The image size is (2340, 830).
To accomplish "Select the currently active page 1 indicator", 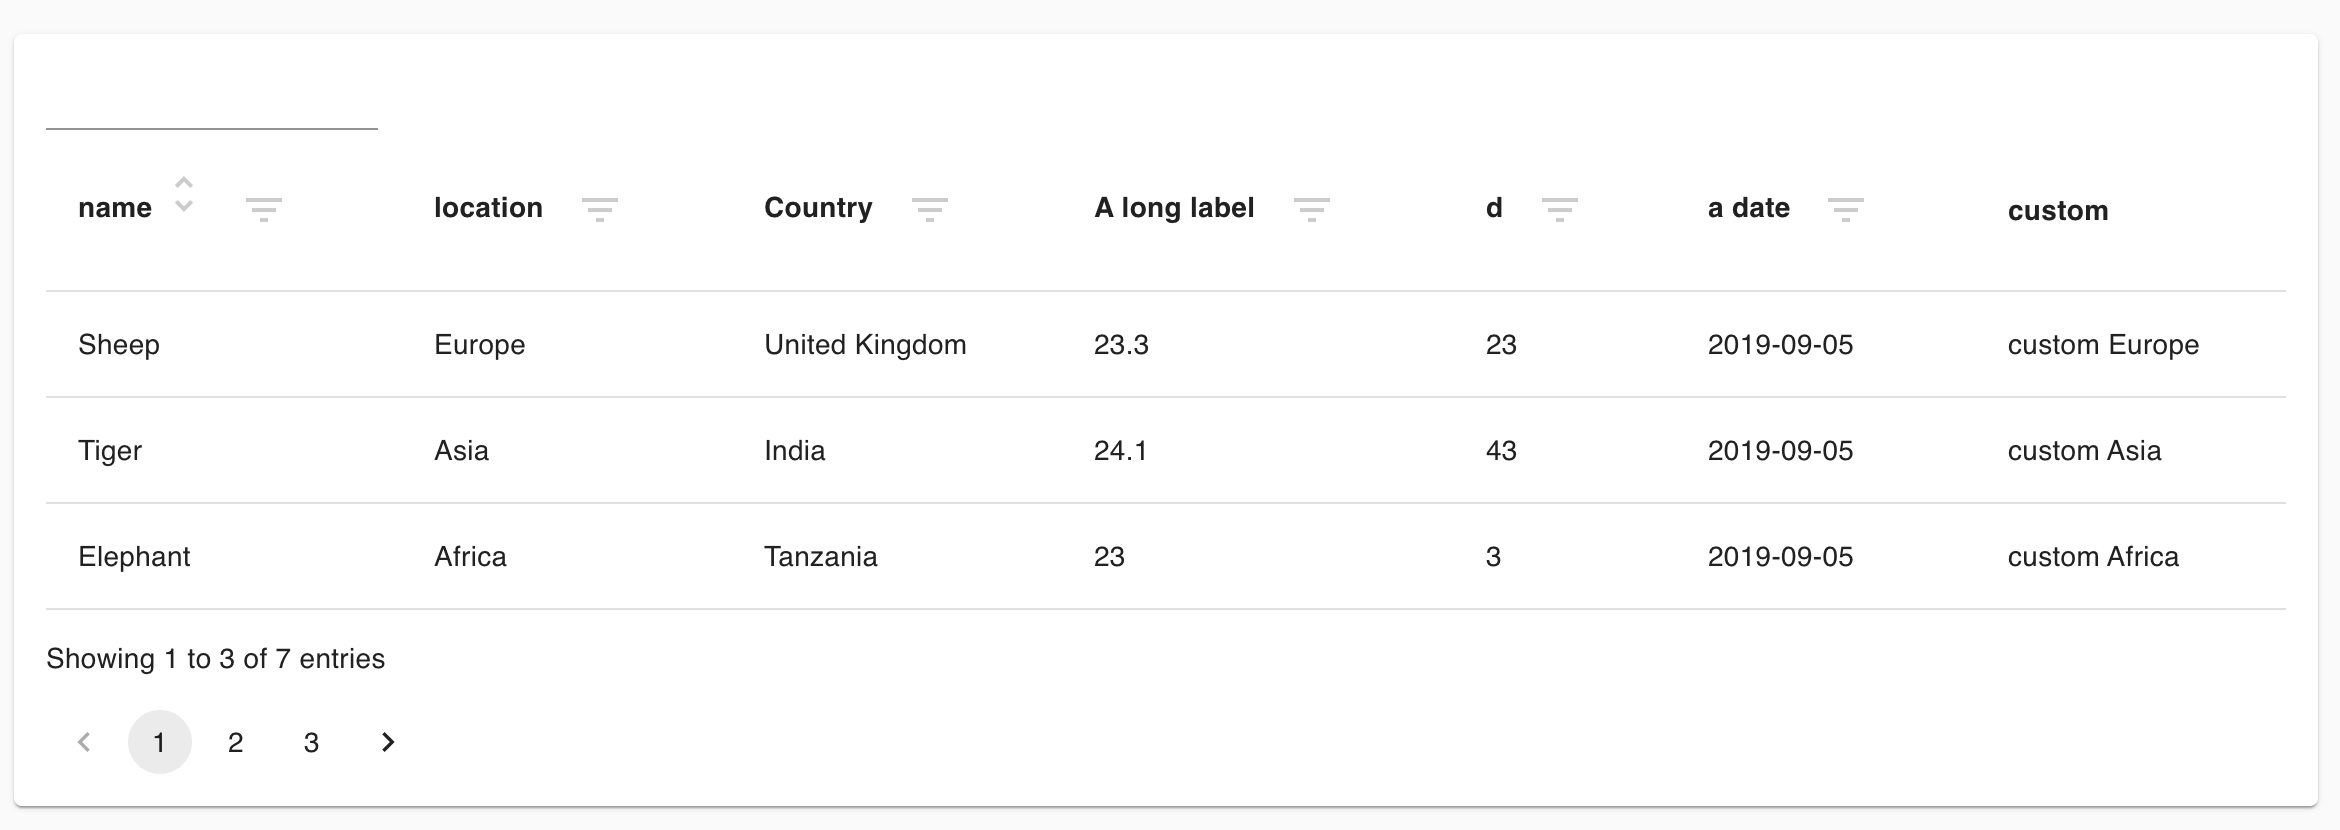I will [160, 741].
